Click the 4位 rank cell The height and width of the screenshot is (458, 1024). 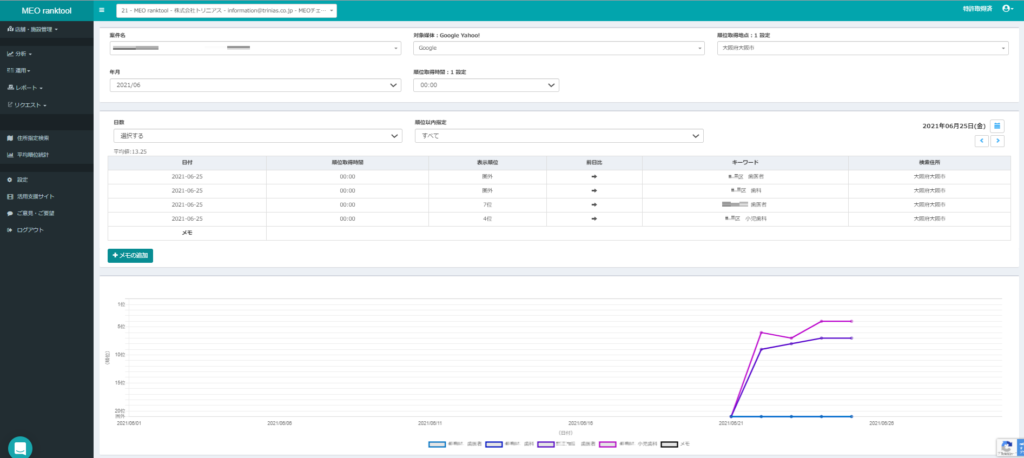coord(487,219)
